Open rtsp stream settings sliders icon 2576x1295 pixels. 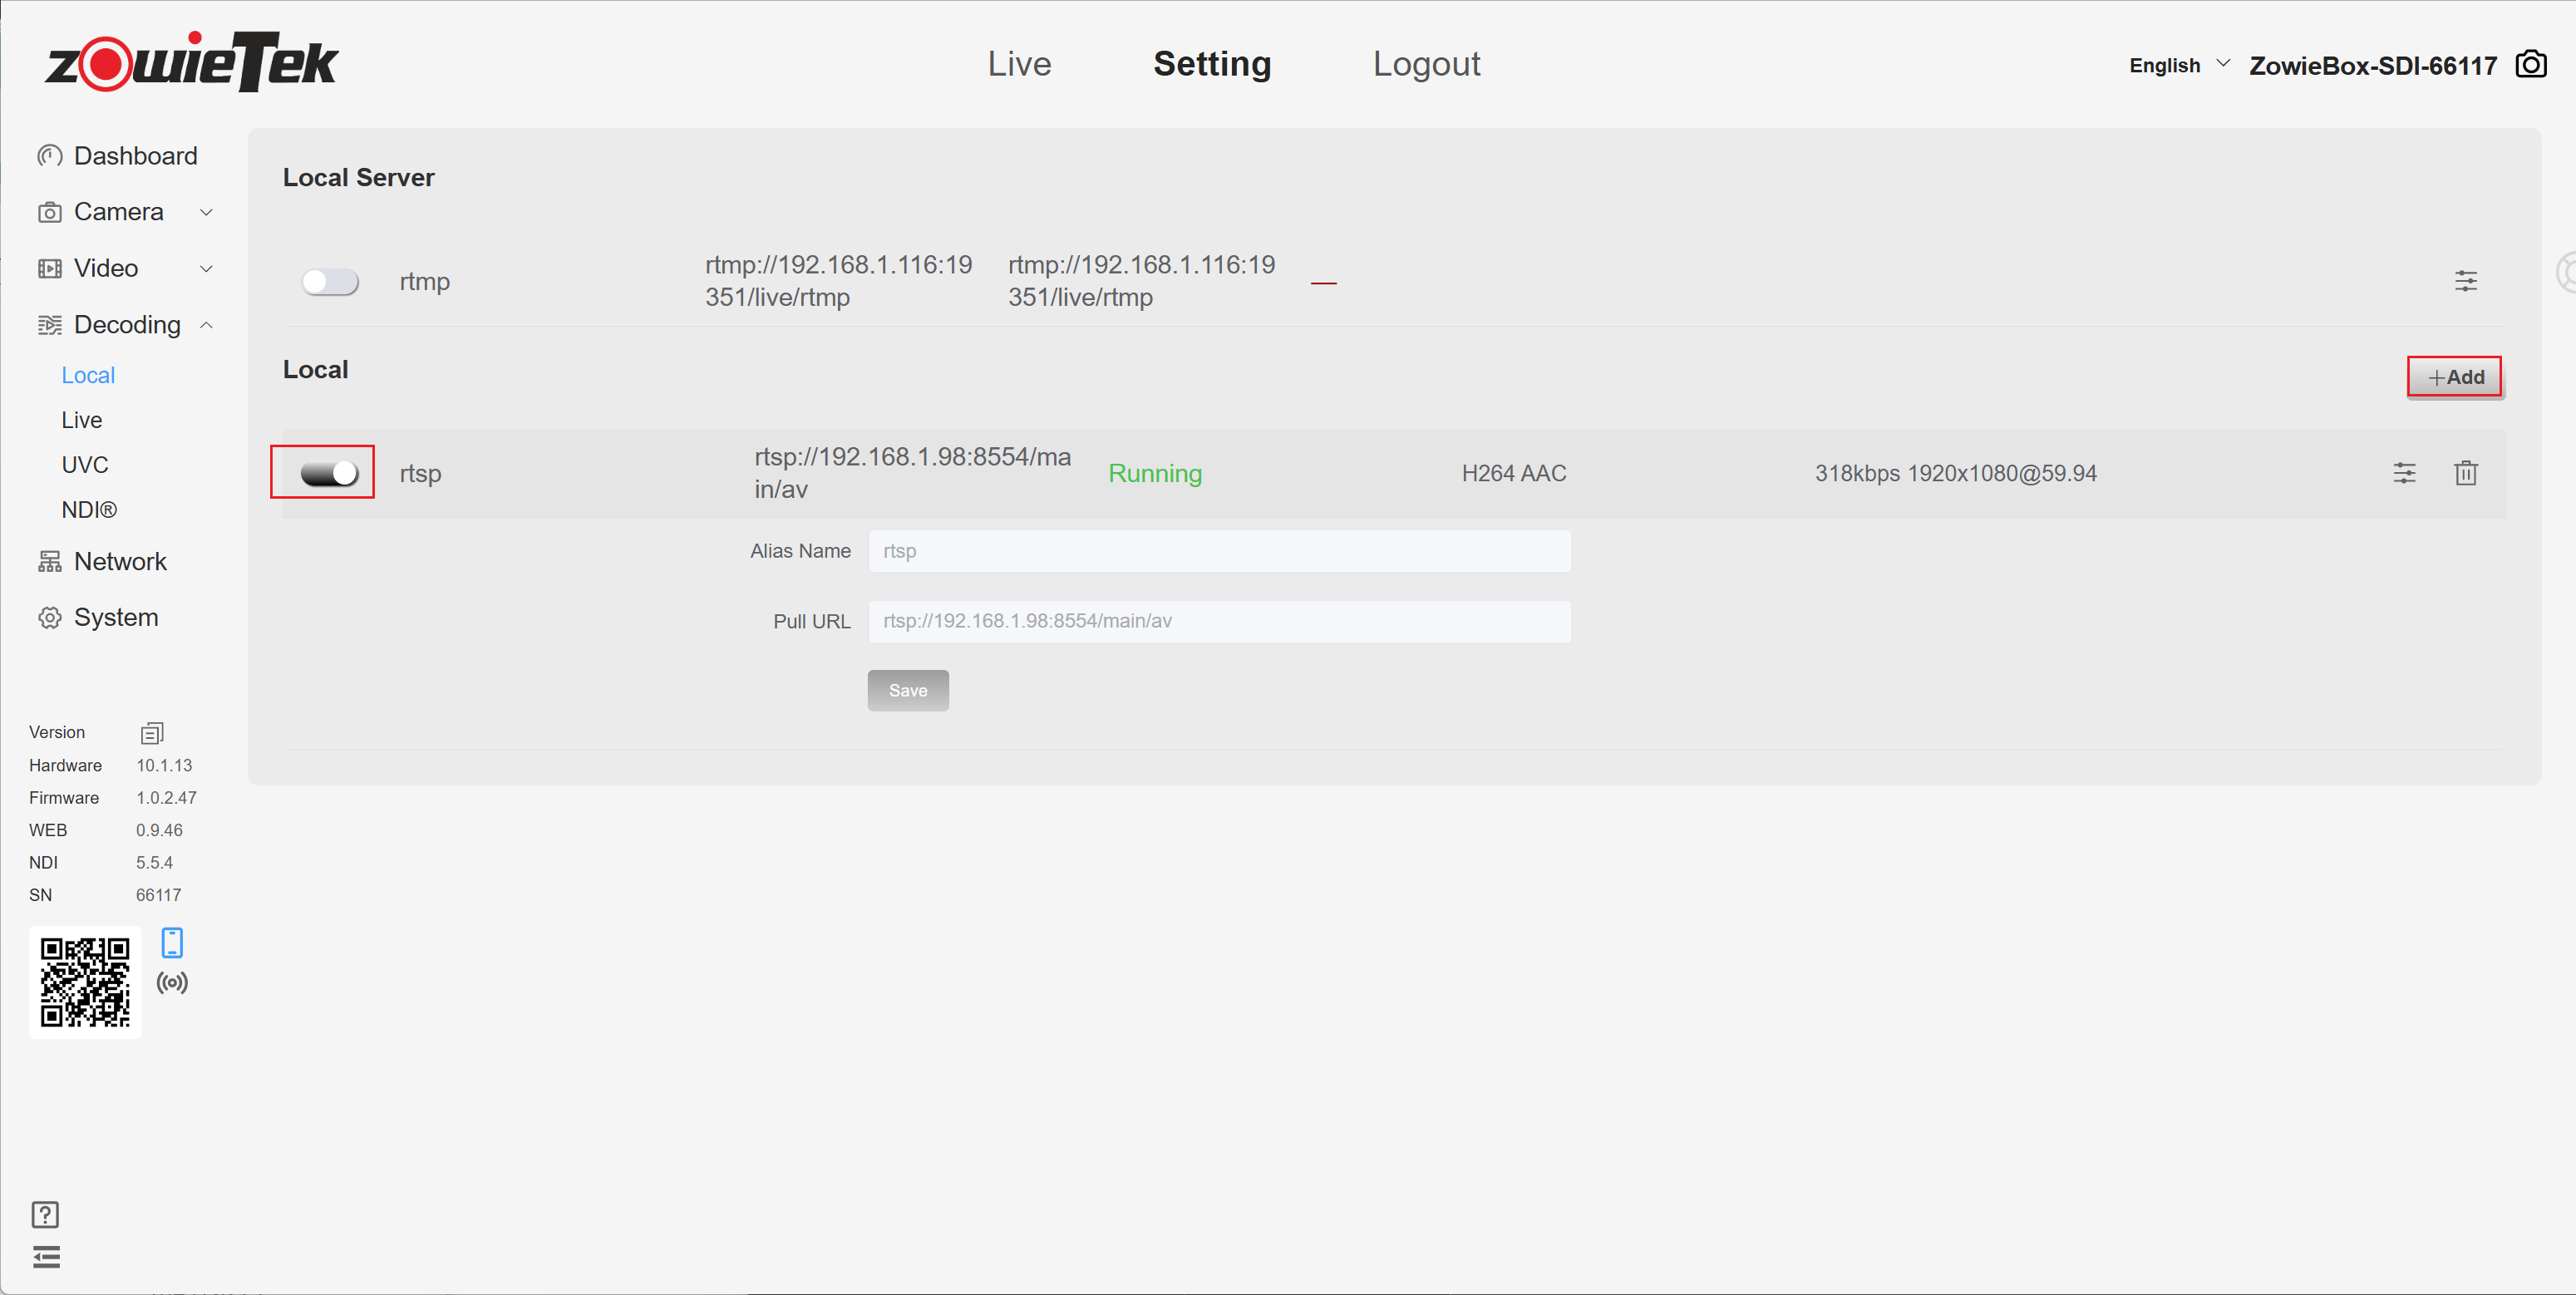(x=2403, y=473)
